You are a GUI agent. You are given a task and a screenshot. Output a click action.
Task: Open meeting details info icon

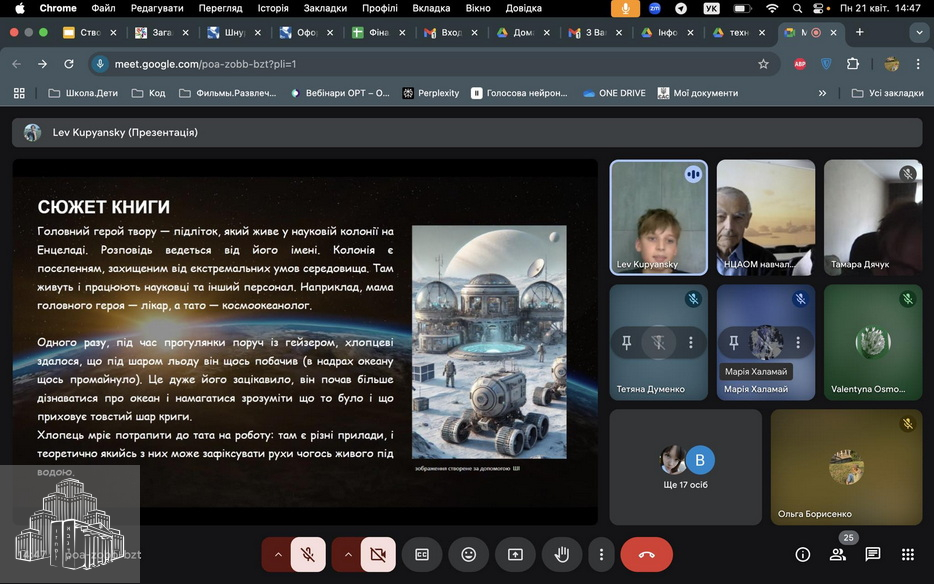[x=802, y=554]
